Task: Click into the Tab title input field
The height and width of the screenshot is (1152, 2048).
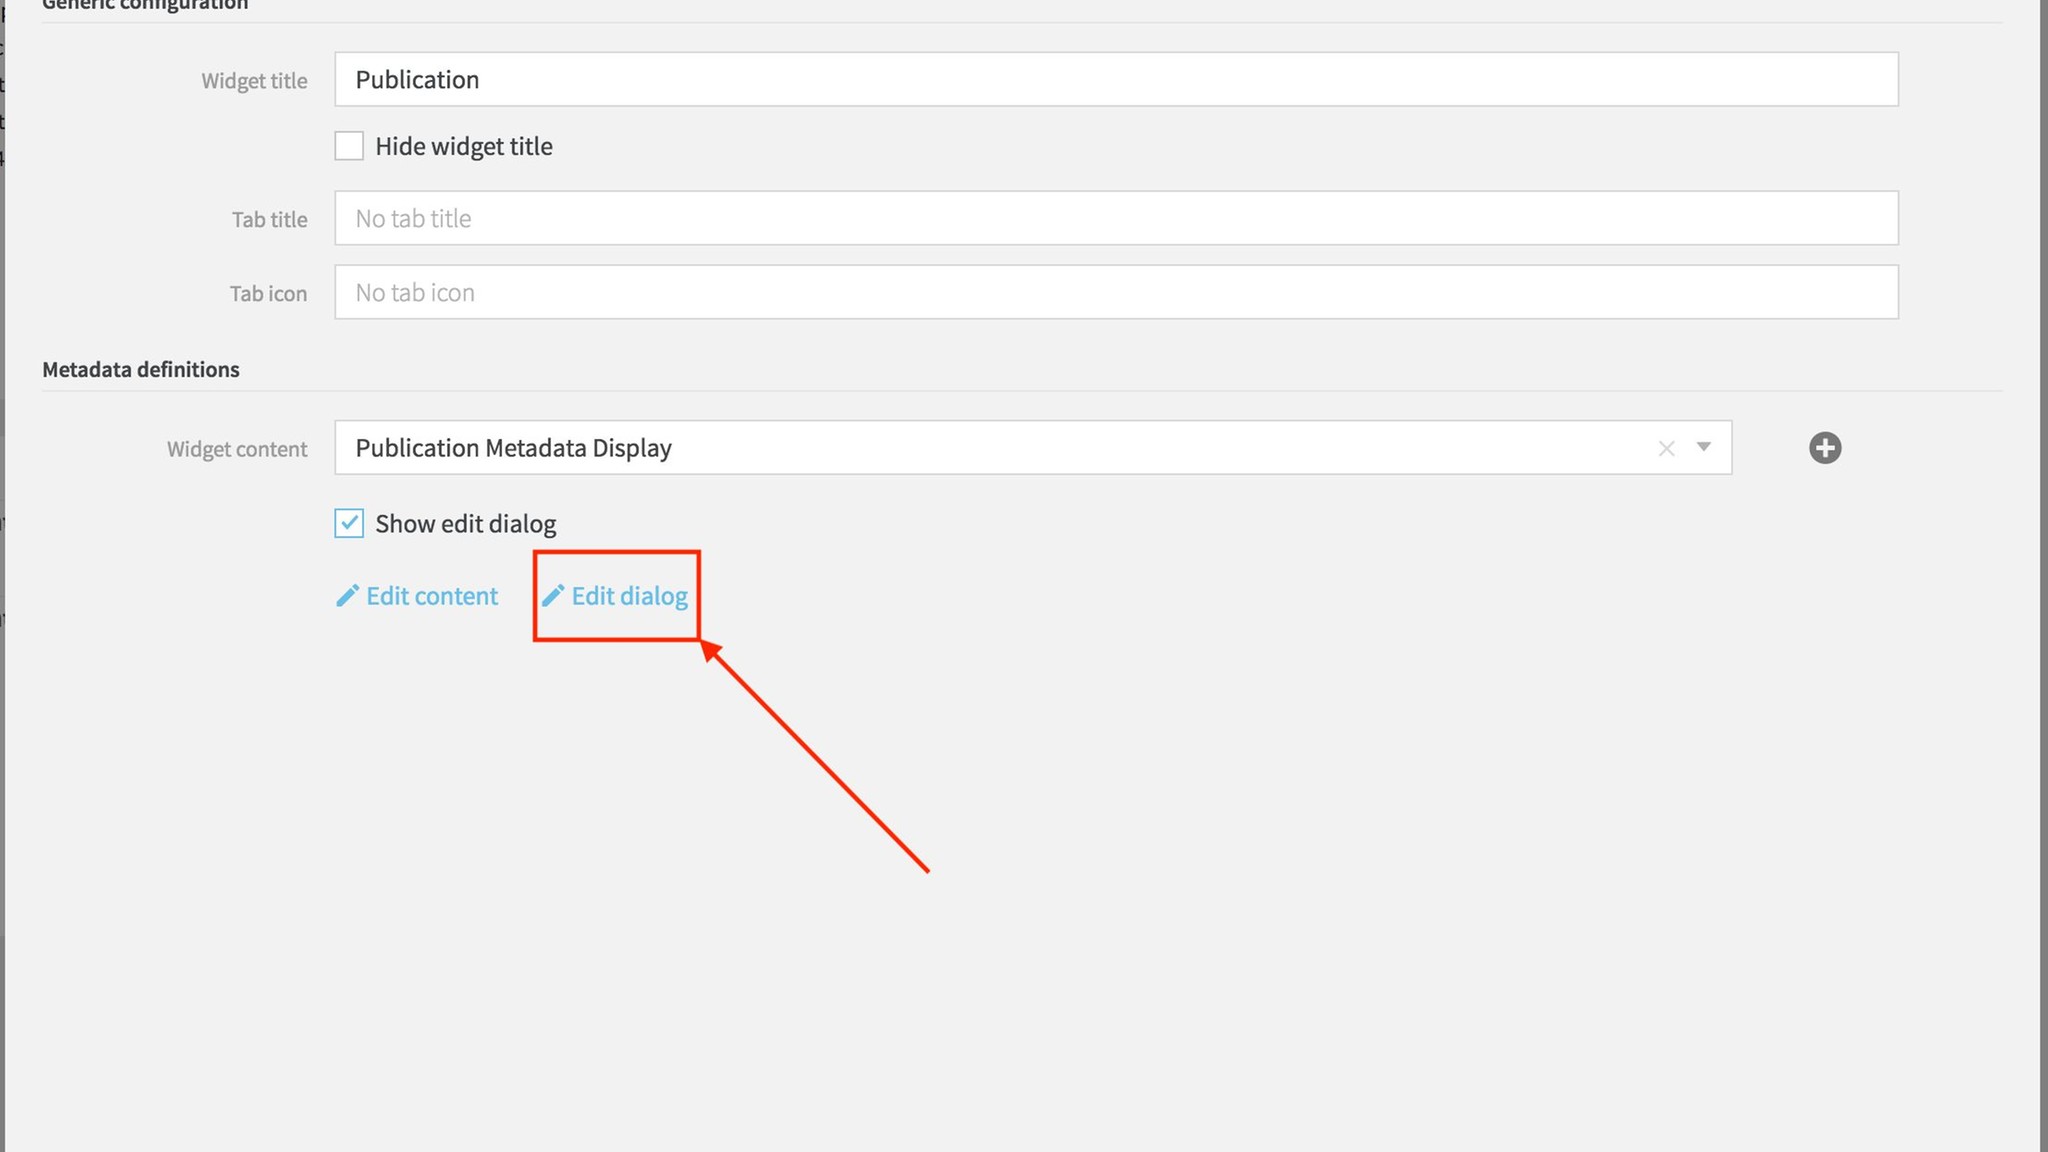Action: [x=1115, y=218]
